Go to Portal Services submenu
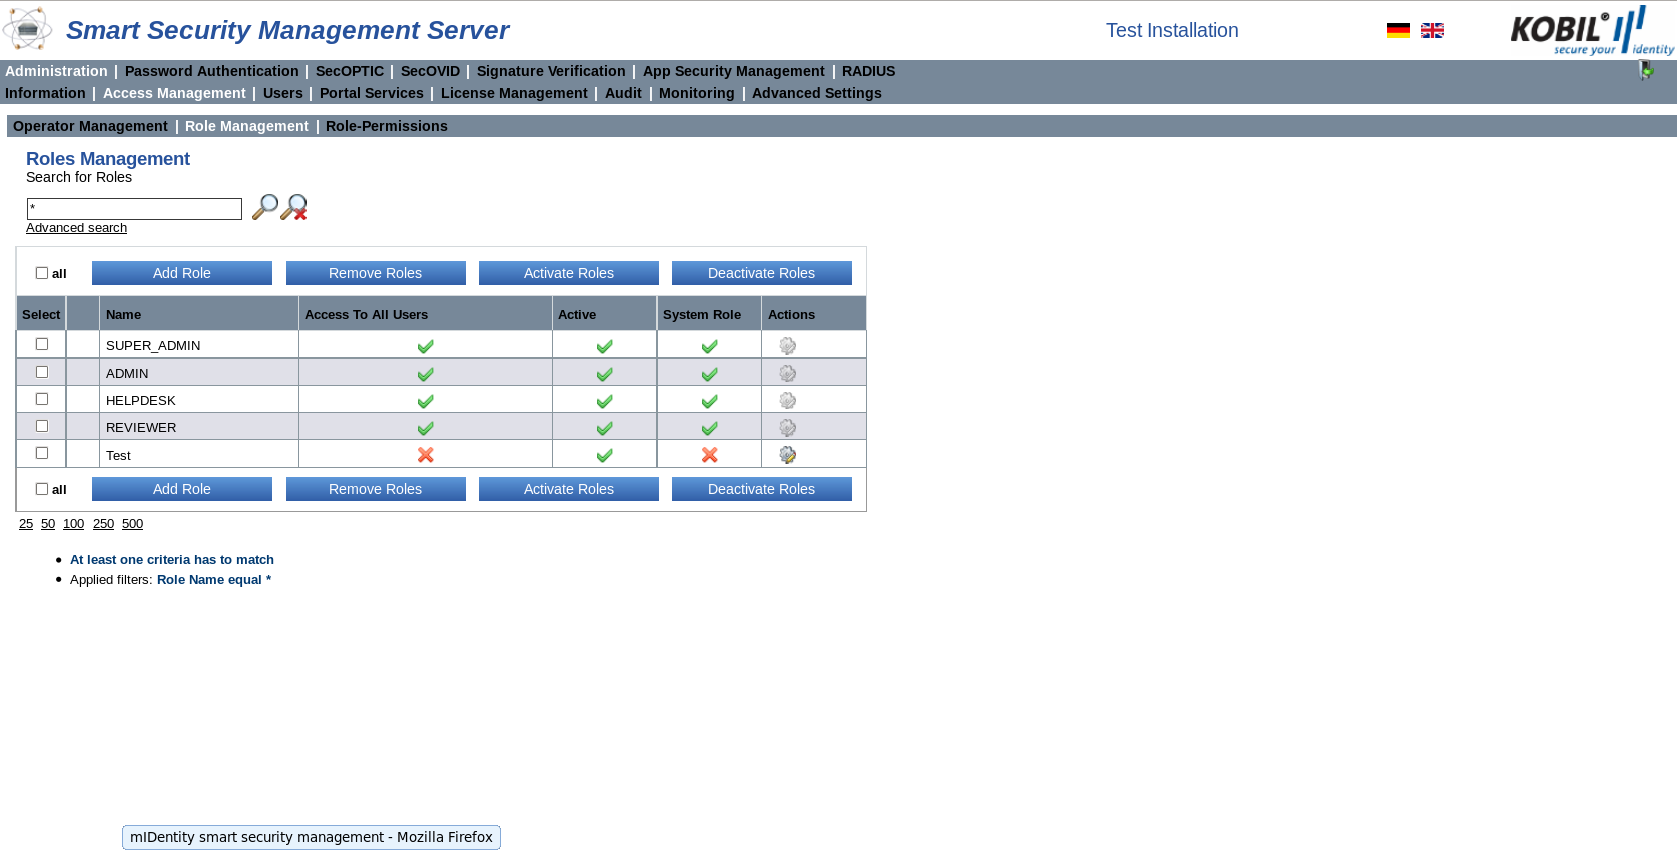The height and width of the screenshot is (850, 1677). 372,93
